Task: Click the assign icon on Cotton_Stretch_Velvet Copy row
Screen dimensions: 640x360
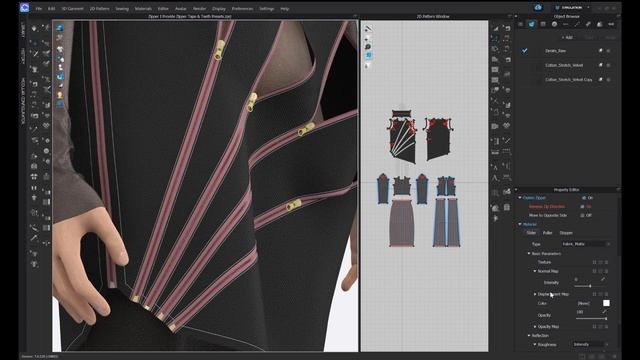Action: [600, 80]
